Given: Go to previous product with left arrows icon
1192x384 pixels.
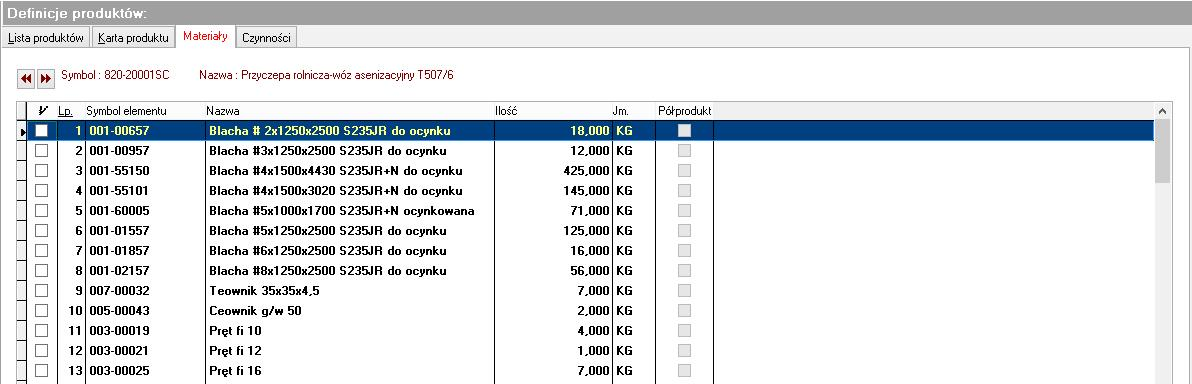Looking at the screenshot, I should [27, 78].
